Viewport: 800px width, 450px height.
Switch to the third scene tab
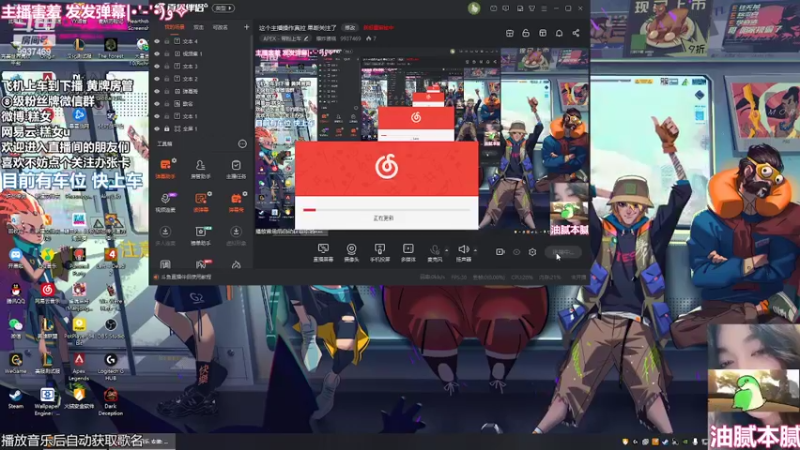coord(220,27)
